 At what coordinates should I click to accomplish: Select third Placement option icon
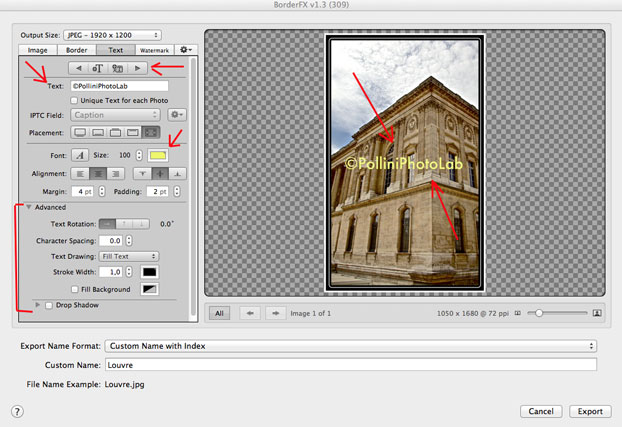pyautogui.click(x=115, y=132)
